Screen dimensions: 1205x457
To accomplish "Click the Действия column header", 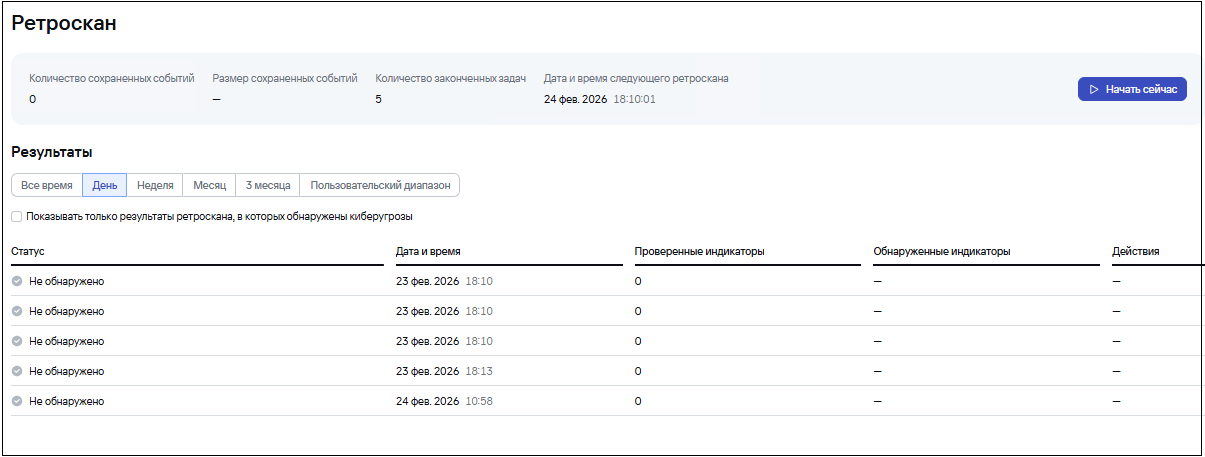I will tap(1136, 251).
